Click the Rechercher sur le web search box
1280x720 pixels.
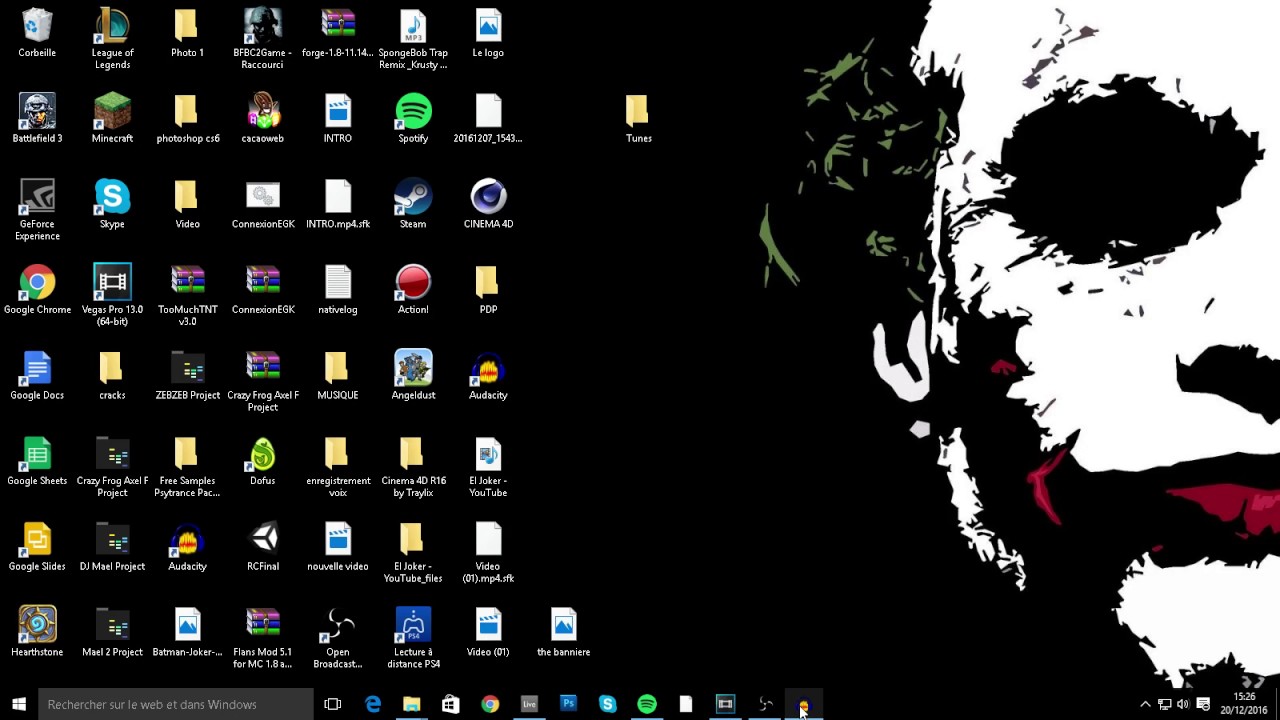coord(175,704)
